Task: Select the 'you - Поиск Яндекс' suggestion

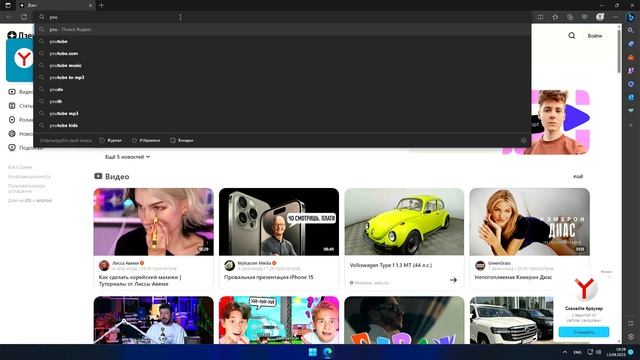Action: [x=282, y=29]
